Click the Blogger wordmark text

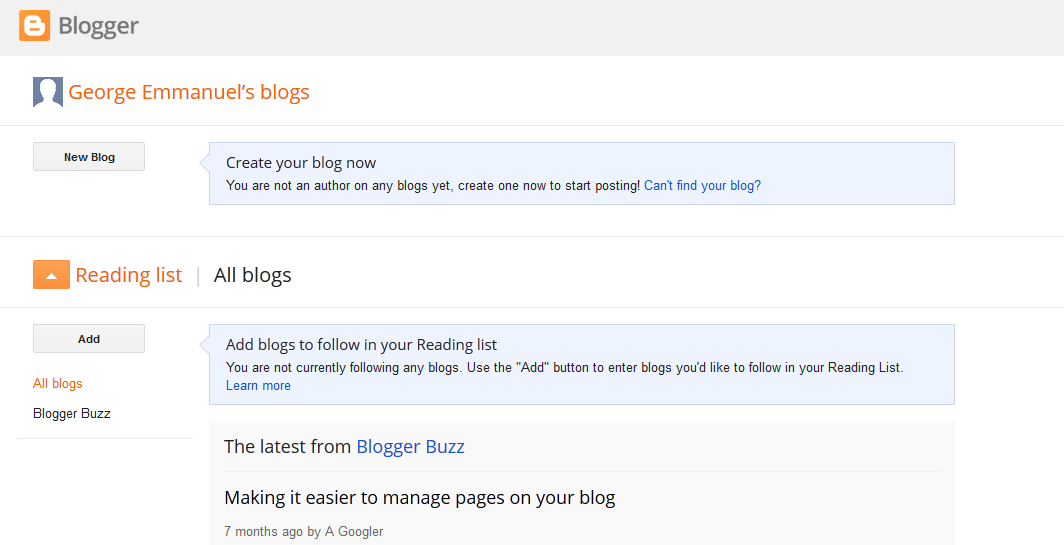click(98, 26)
